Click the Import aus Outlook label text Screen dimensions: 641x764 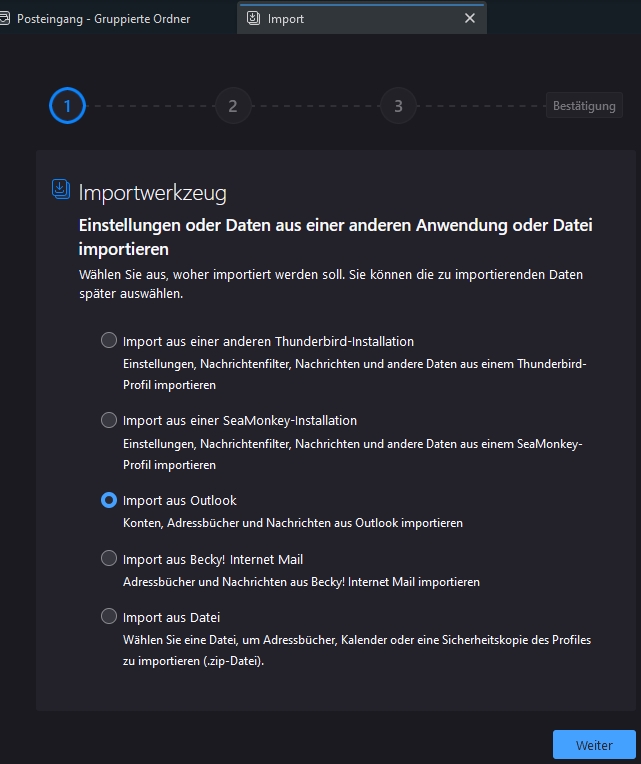click(180, 500)
